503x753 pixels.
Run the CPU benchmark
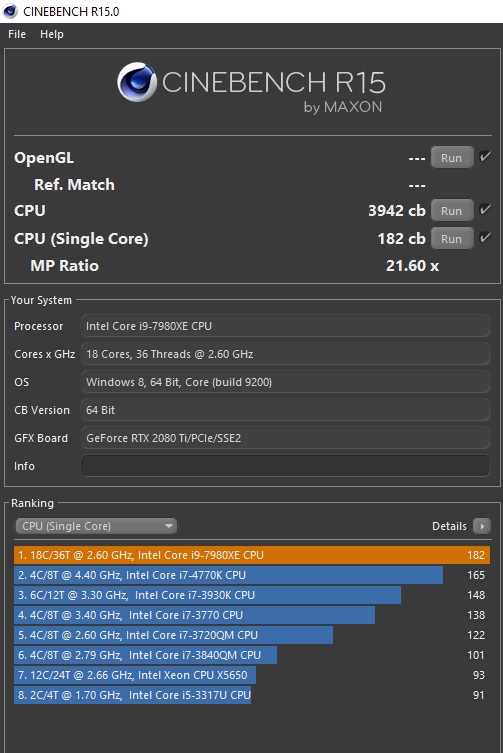[452, 210]
